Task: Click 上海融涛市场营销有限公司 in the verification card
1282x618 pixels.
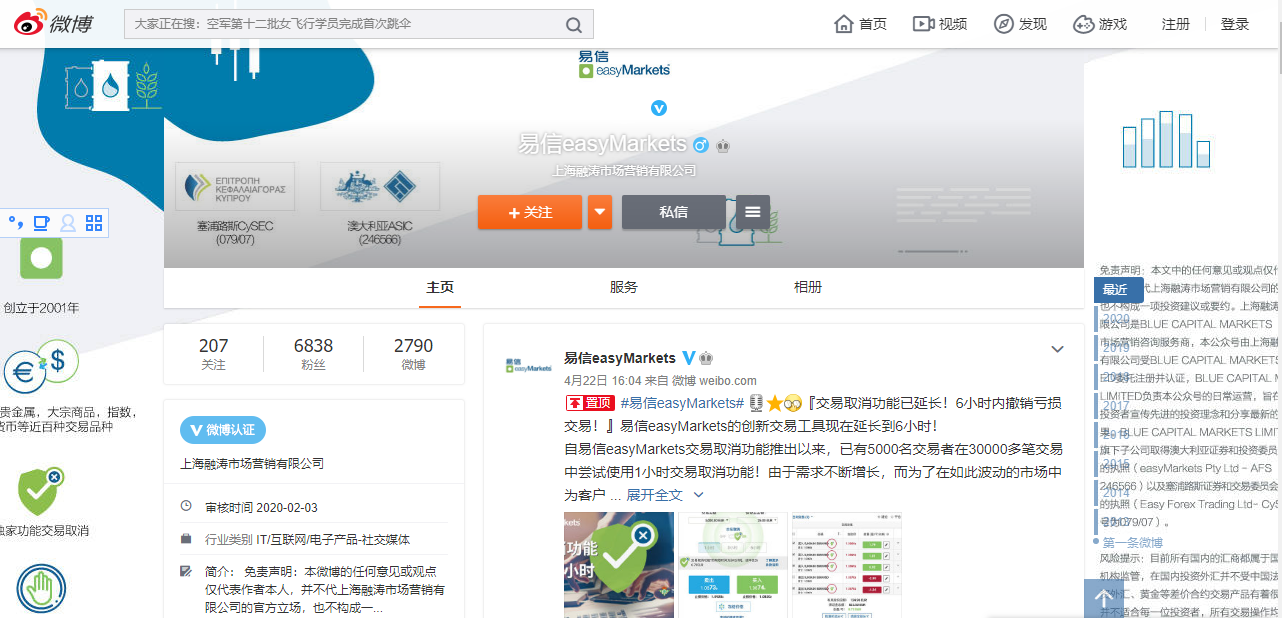Action: [x=252, y=464]
